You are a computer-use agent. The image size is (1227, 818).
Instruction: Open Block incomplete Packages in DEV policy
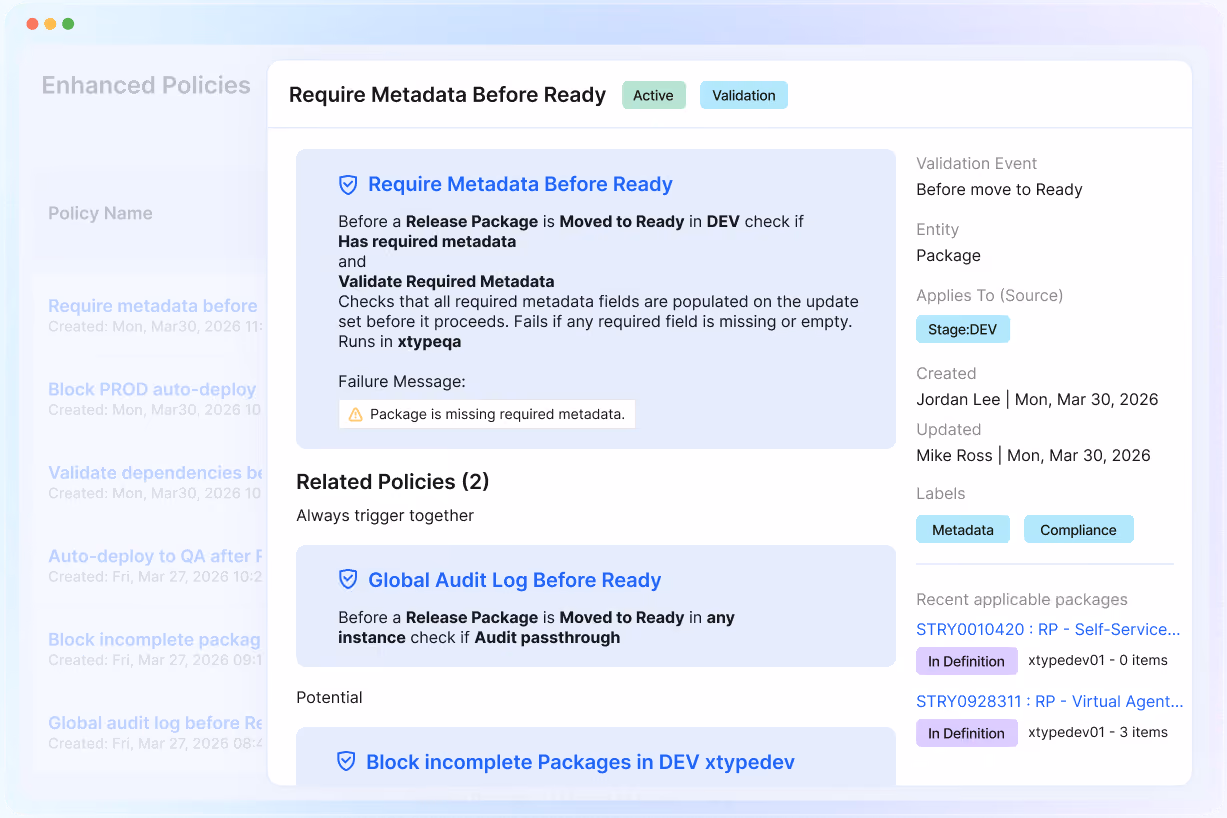580,762
